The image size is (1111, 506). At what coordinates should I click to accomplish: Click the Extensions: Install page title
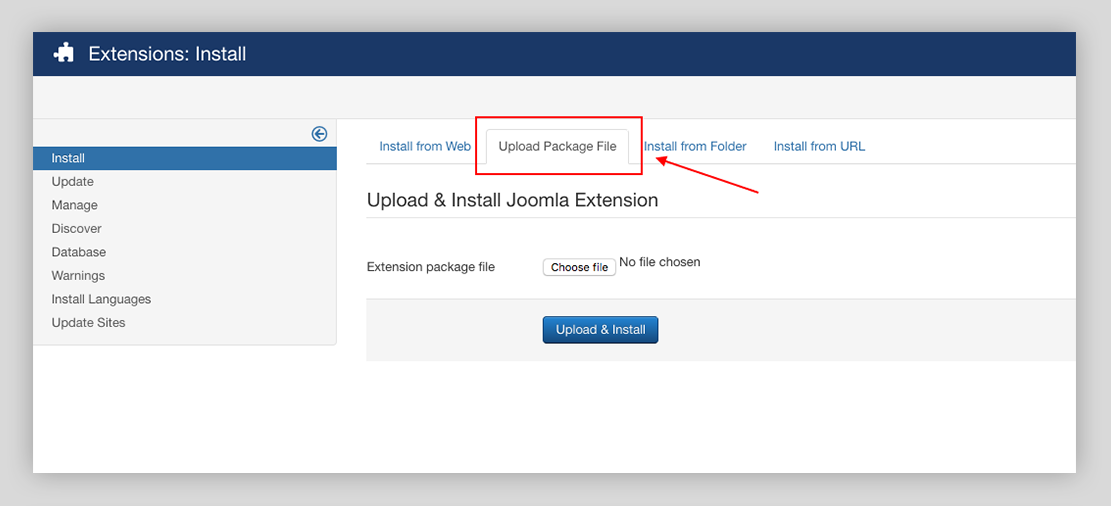(x=167, y=54)
